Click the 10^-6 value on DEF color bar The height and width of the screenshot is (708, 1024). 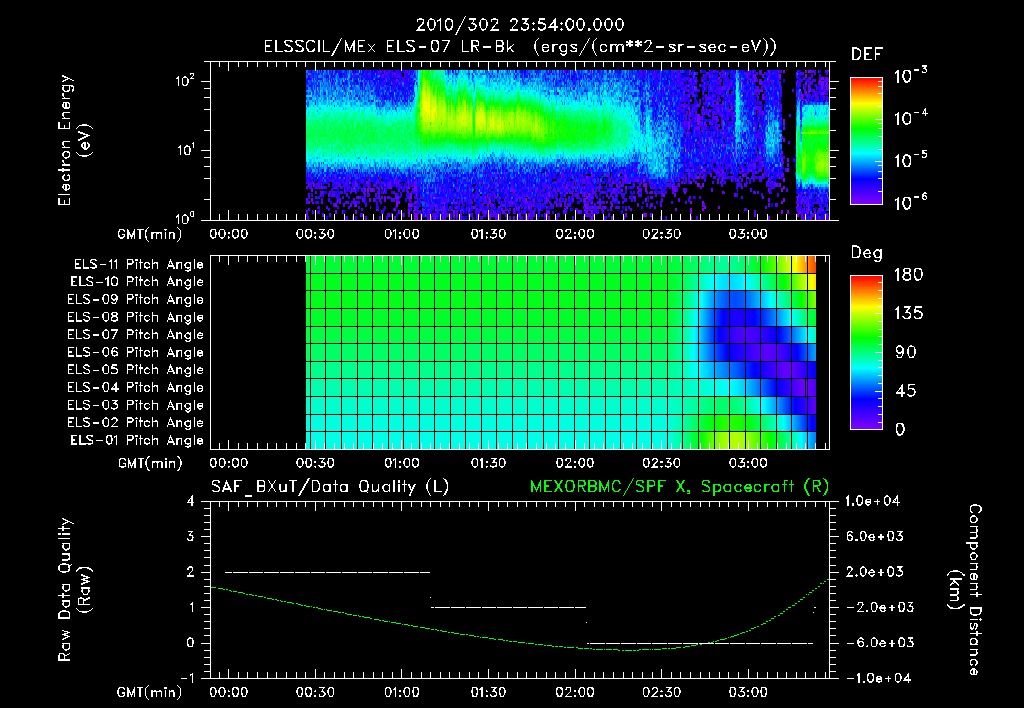[911, 202]
